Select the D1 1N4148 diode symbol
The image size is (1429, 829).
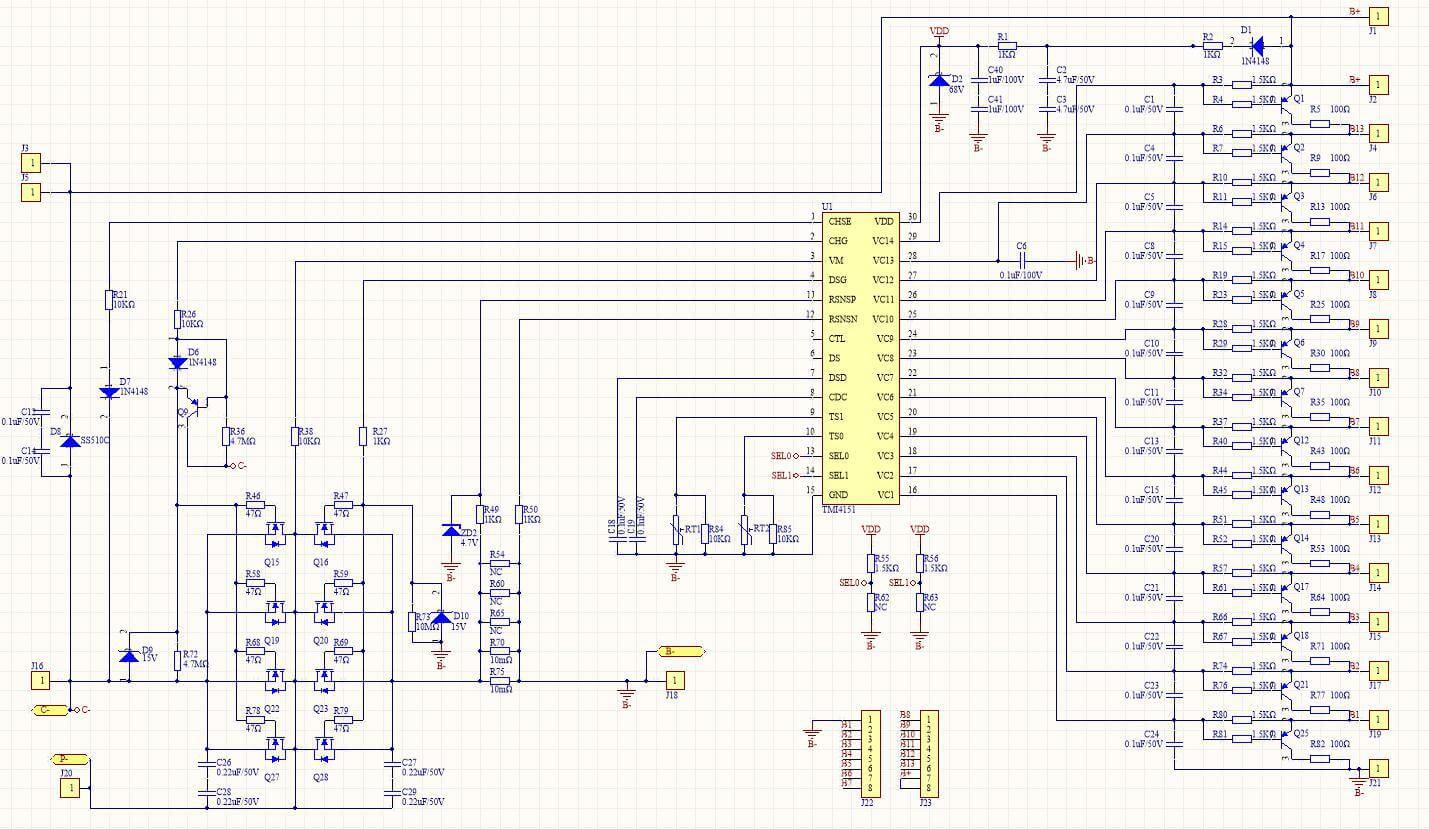tap(1257, 45)
